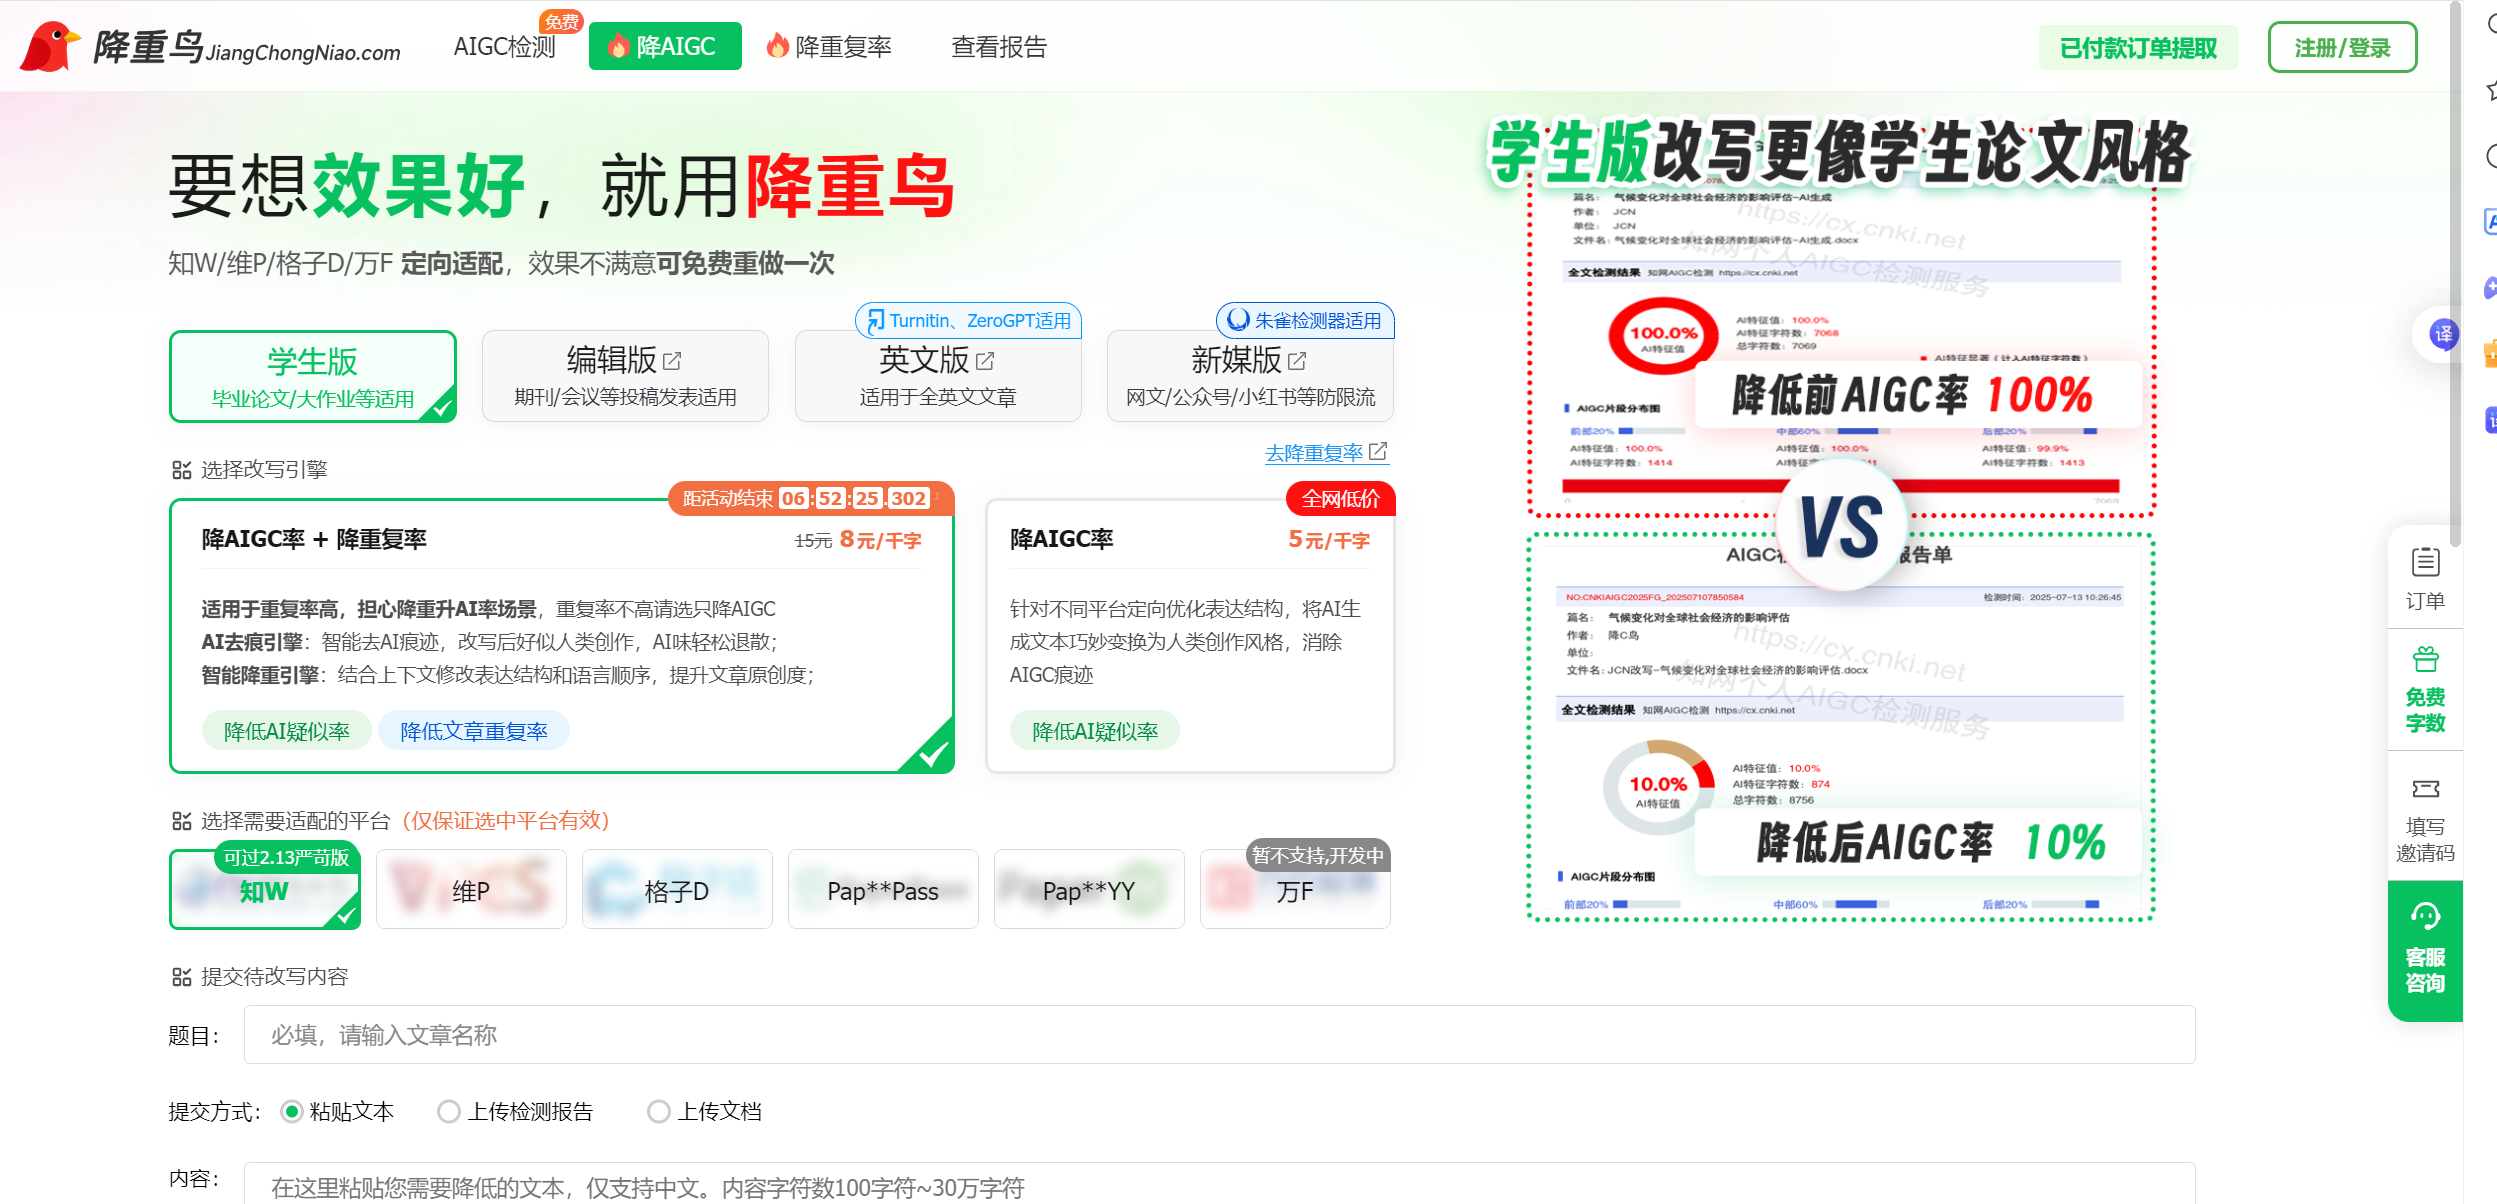2497x1204 pixels.
Task: Click external-link icon beside 去降重复率
Action: point(1378,452)
